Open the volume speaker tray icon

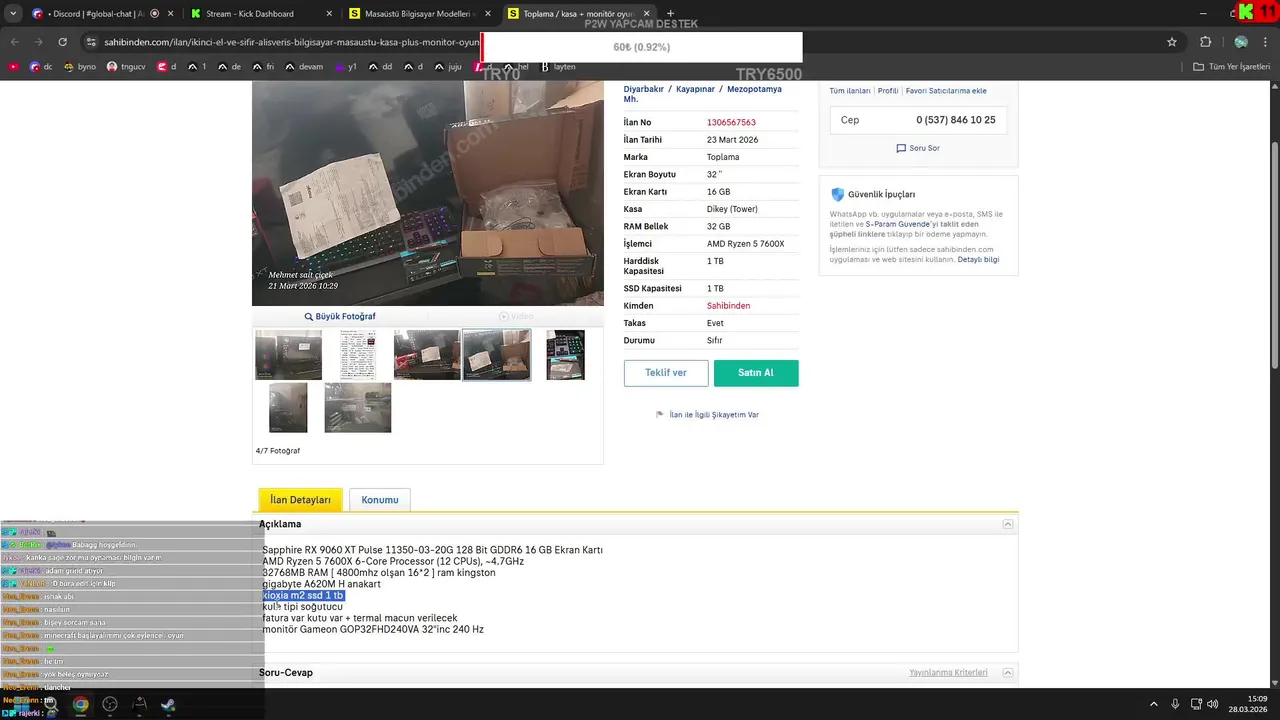[1212, 704]
